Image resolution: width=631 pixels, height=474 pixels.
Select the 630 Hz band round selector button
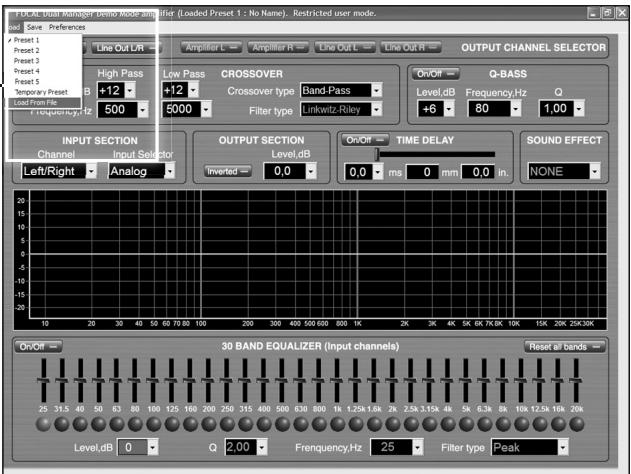click(301, 424)
